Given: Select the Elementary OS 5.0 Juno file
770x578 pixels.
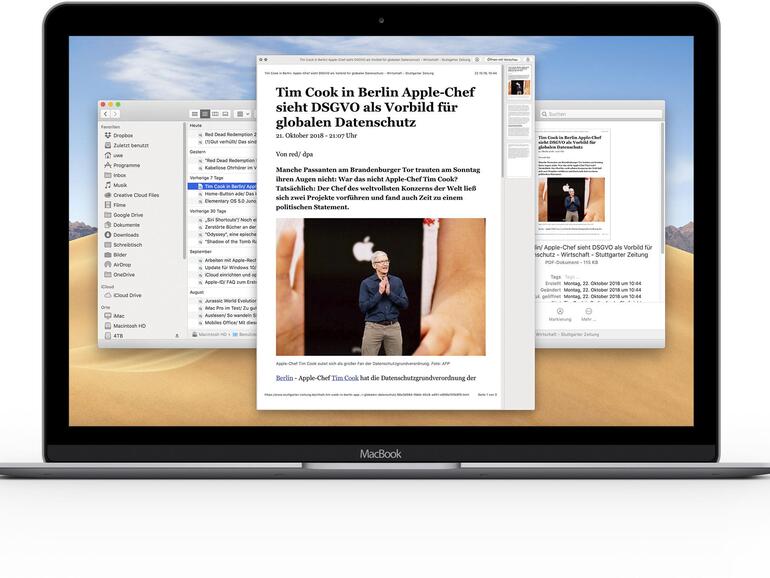Looking at the screenshot, I should [x=222, y=201].
